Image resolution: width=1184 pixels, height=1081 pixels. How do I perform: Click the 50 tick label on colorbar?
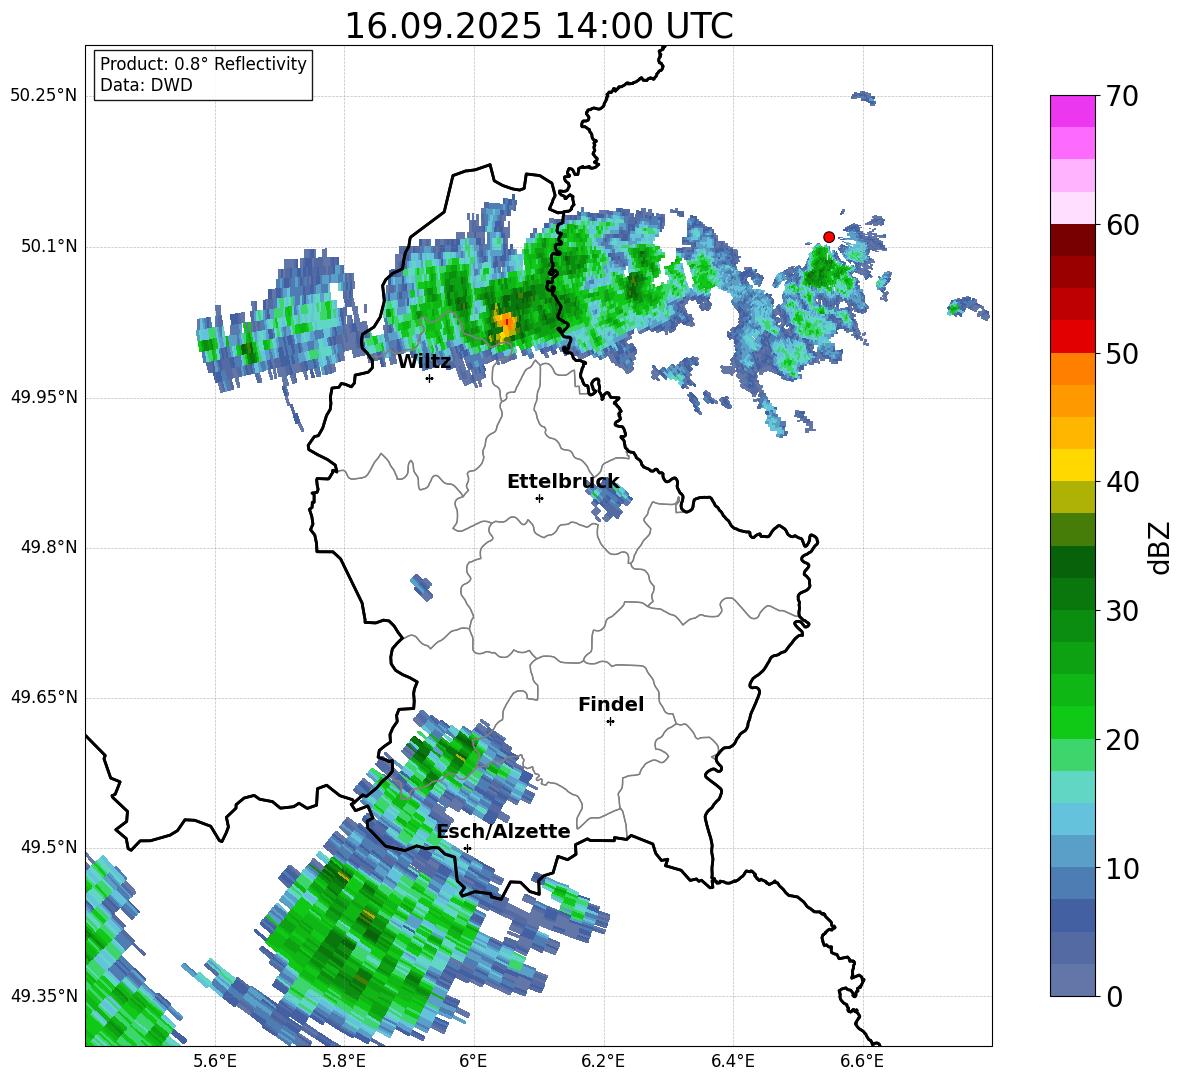point(1121,353)
